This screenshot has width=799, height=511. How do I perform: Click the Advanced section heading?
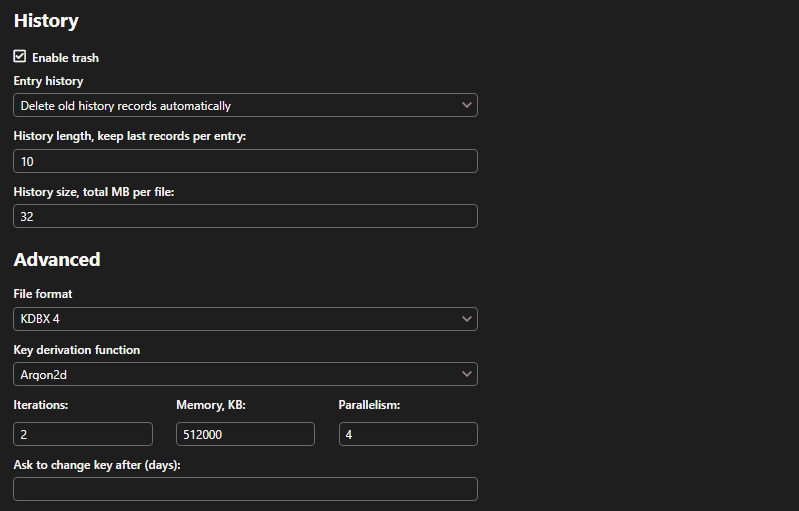pos(57,260)
